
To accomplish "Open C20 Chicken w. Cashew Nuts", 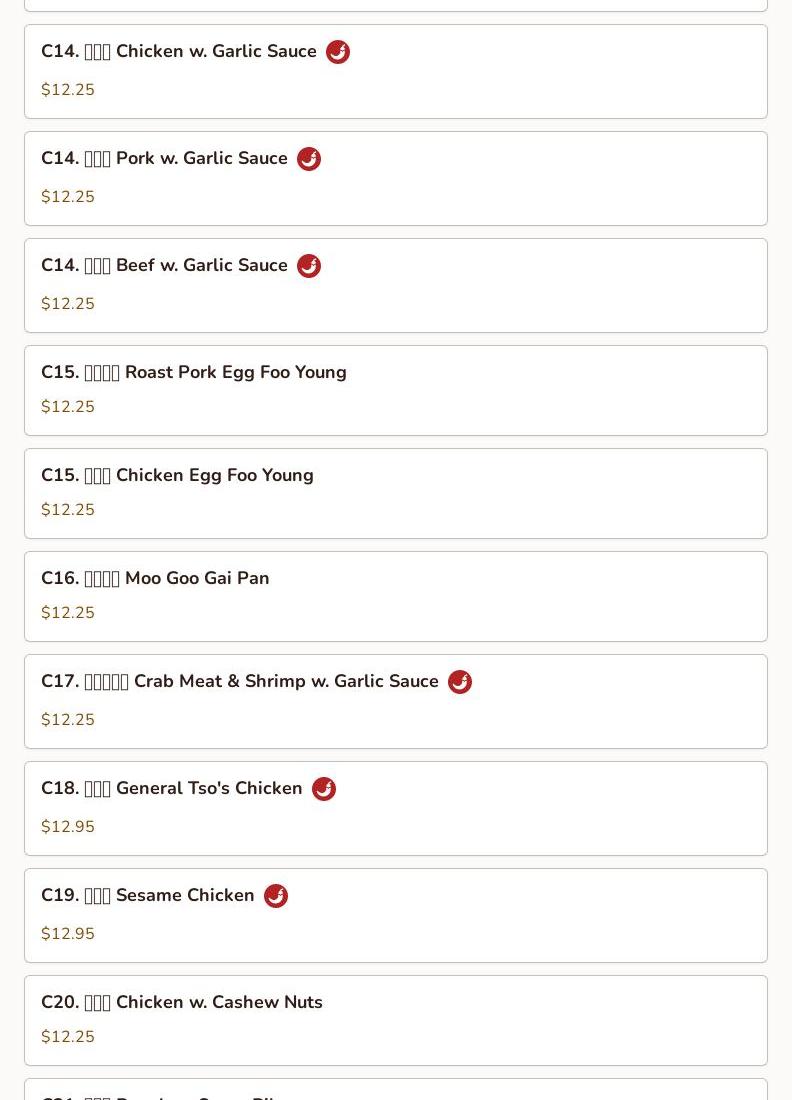I will point(396,1021).
